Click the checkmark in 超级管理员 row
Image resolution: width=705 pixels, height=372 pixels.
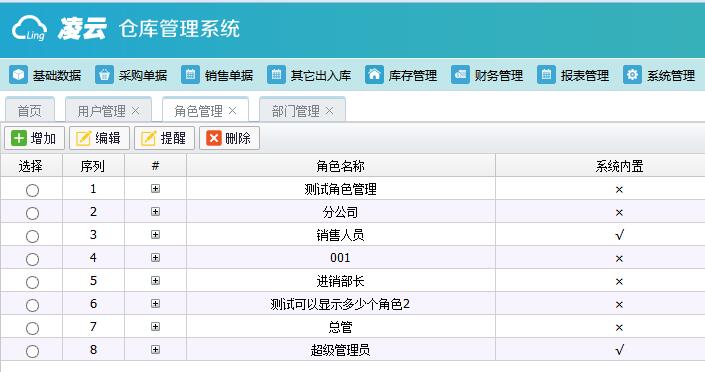[620, 350]
